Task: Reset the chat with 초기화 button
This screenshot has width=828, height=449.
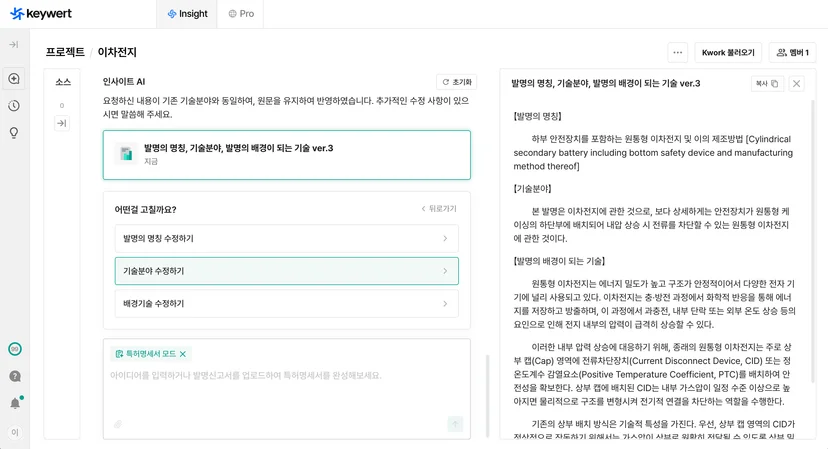Action: point(457,82)
